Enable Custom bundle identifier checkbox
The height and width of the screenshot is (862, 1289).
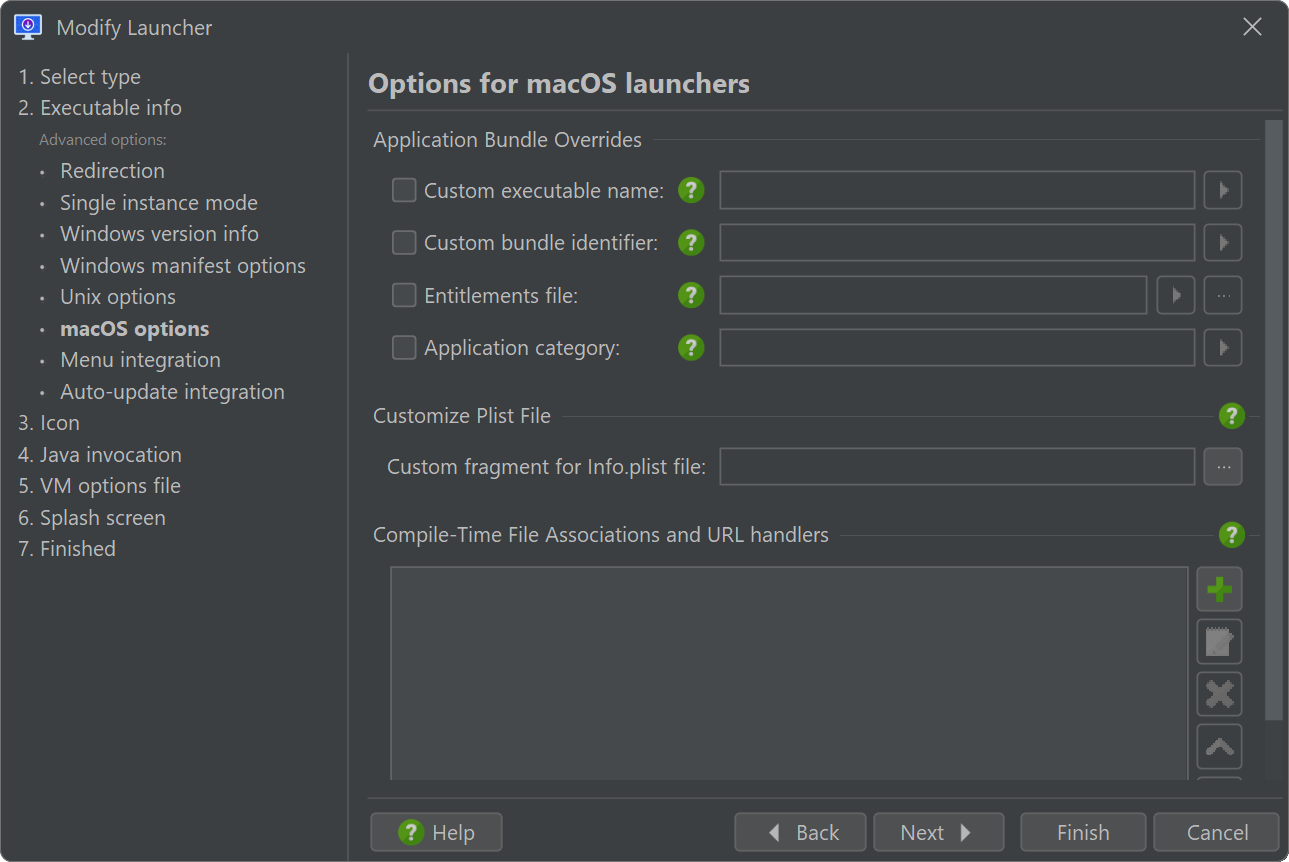[404, 242]
